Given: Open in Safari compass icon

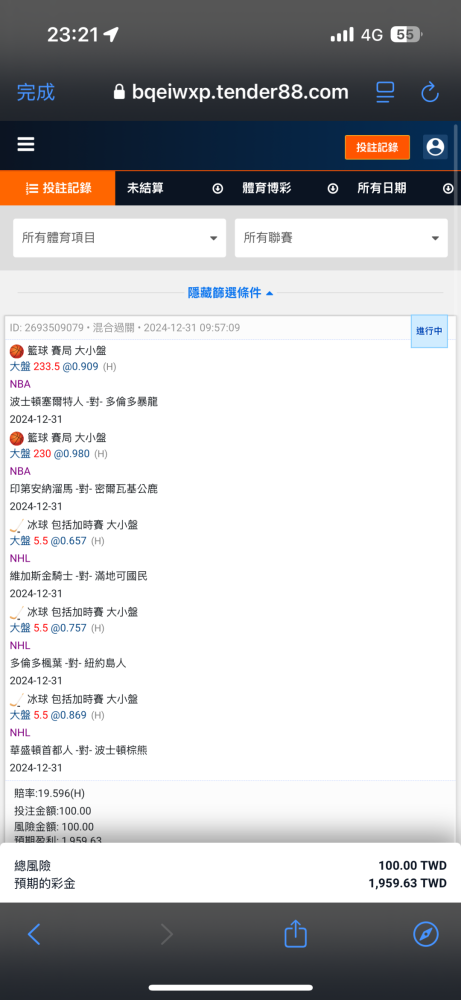Looking at the screenshot, I should point(426,934).
